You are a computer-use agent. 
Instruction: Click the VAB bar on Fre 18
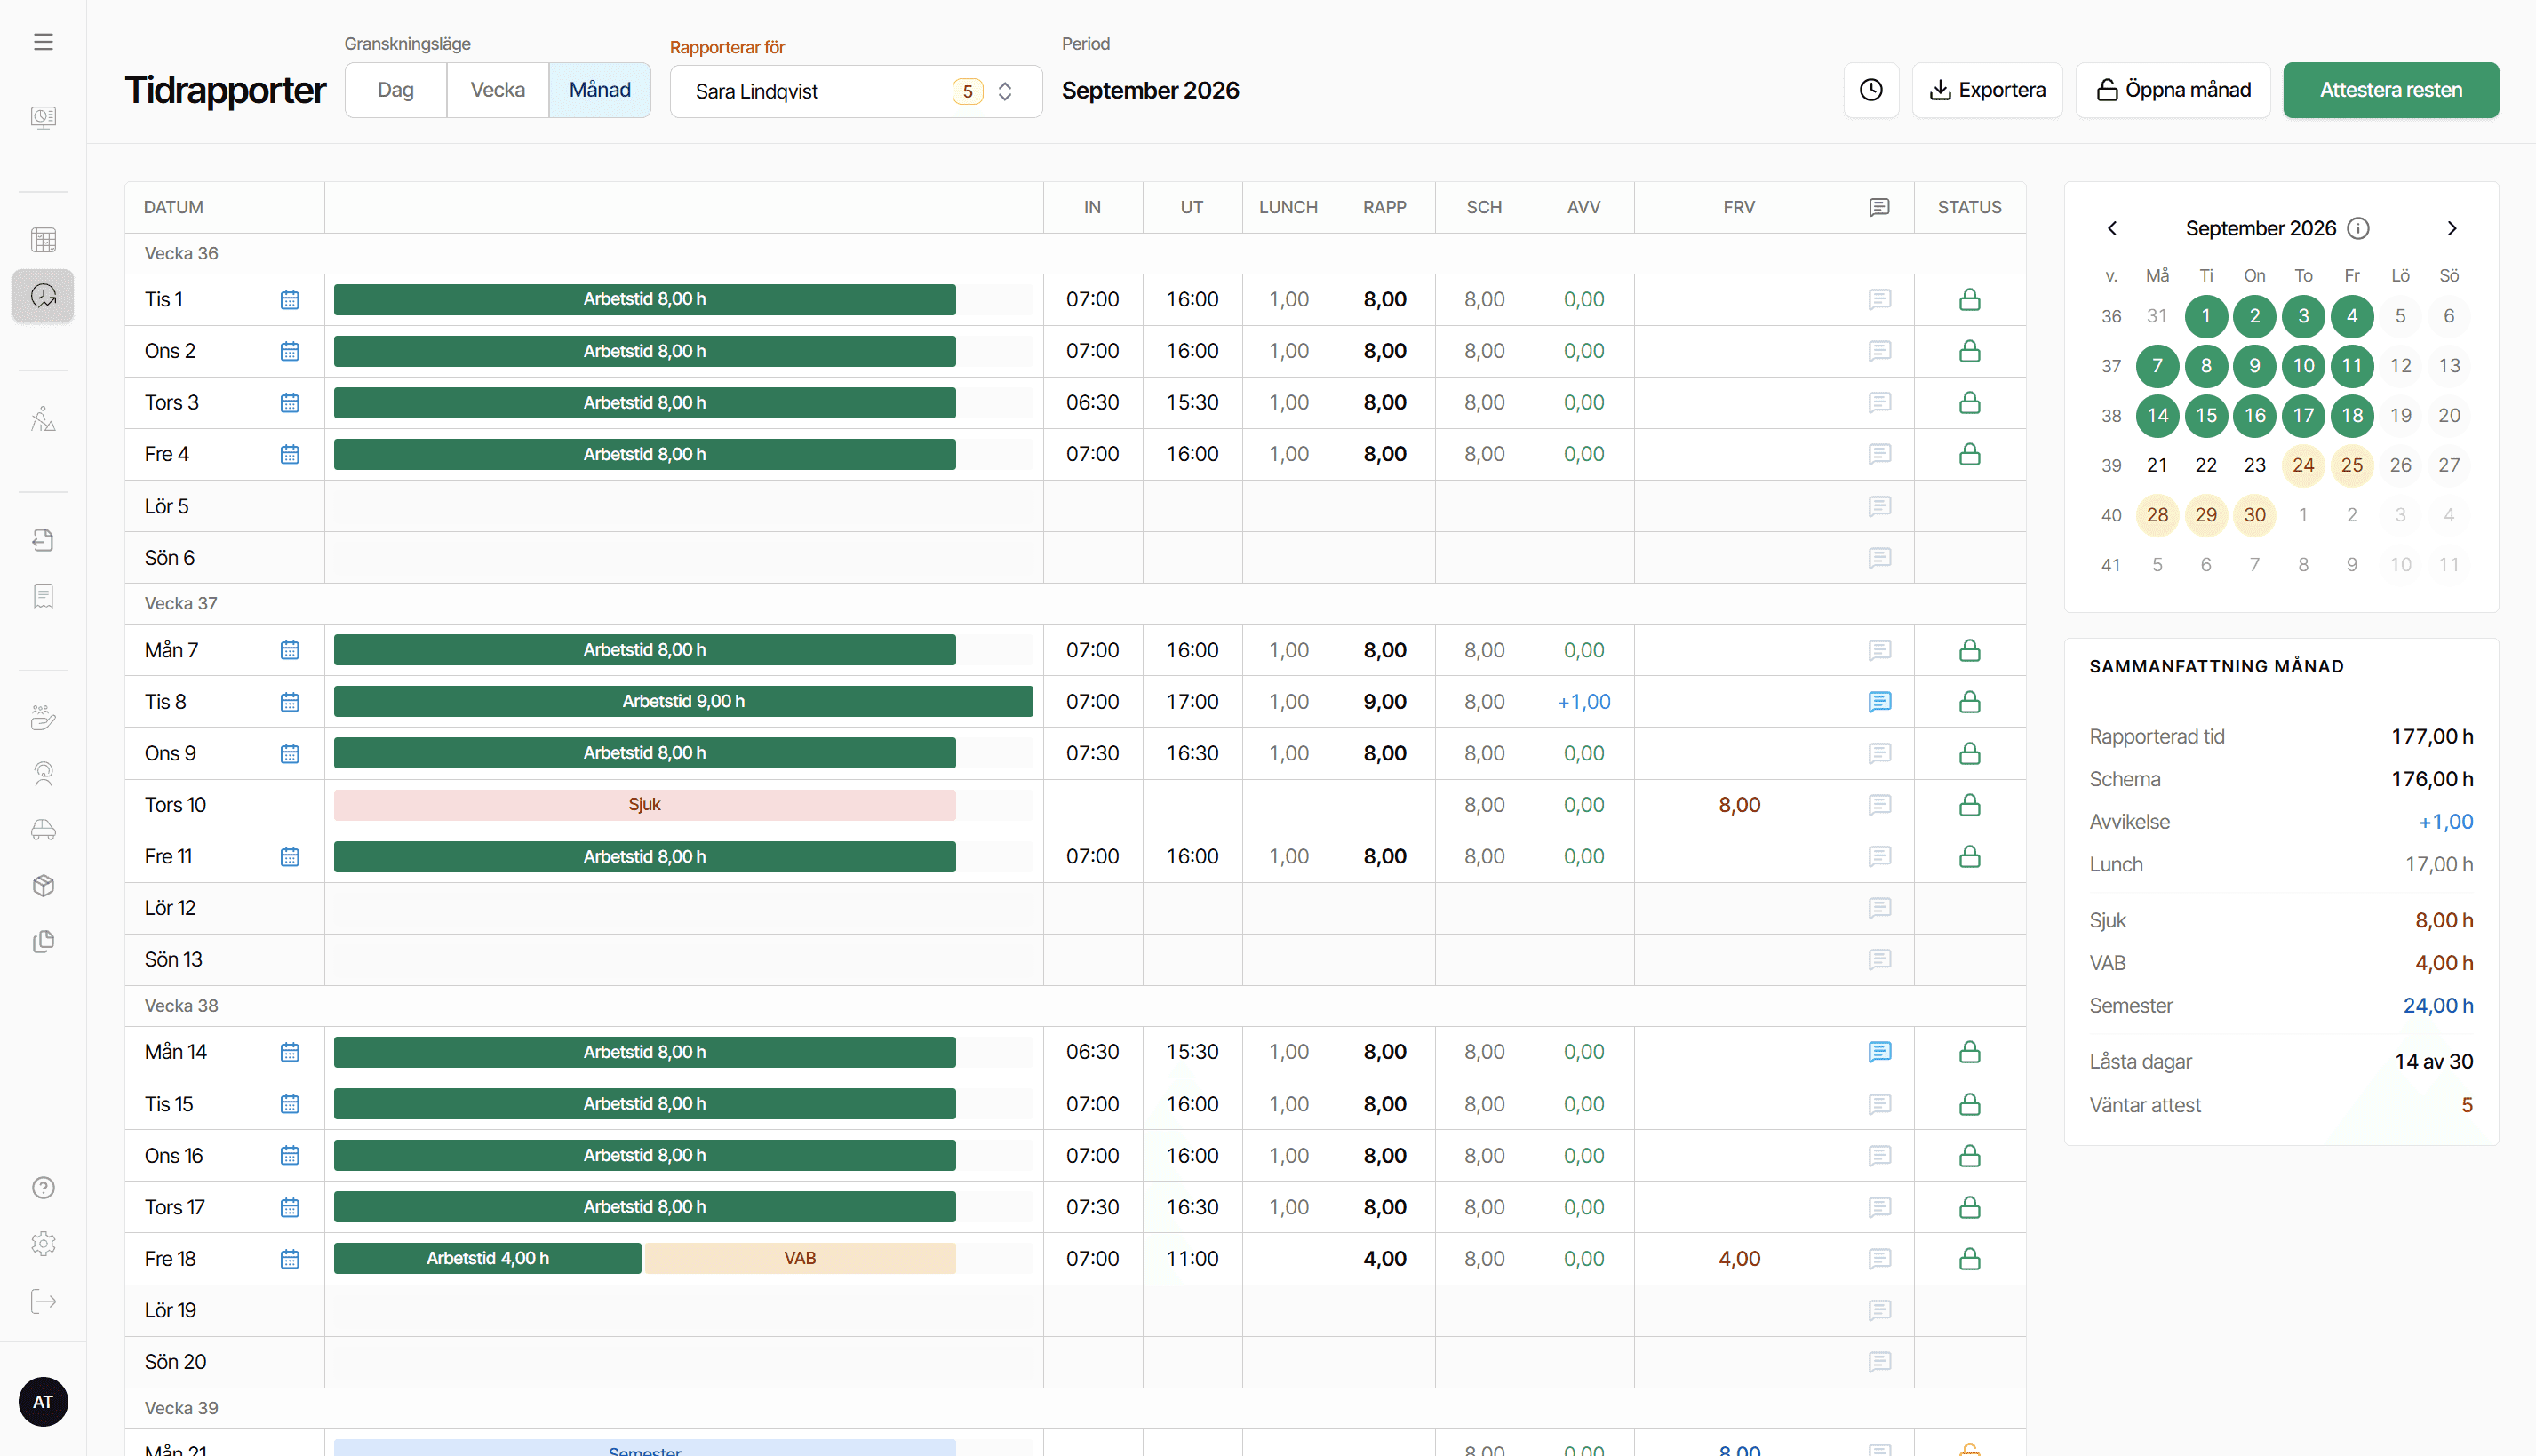800,1259
